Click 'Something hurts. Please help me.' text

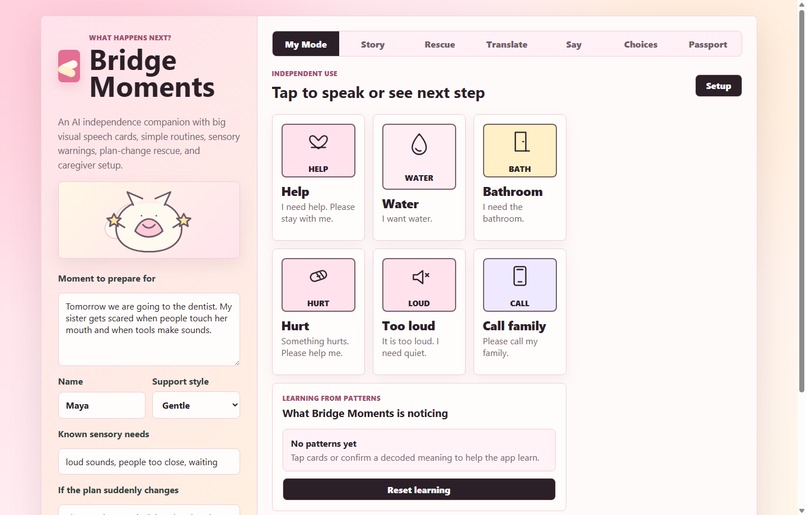(x=315, y=347)
